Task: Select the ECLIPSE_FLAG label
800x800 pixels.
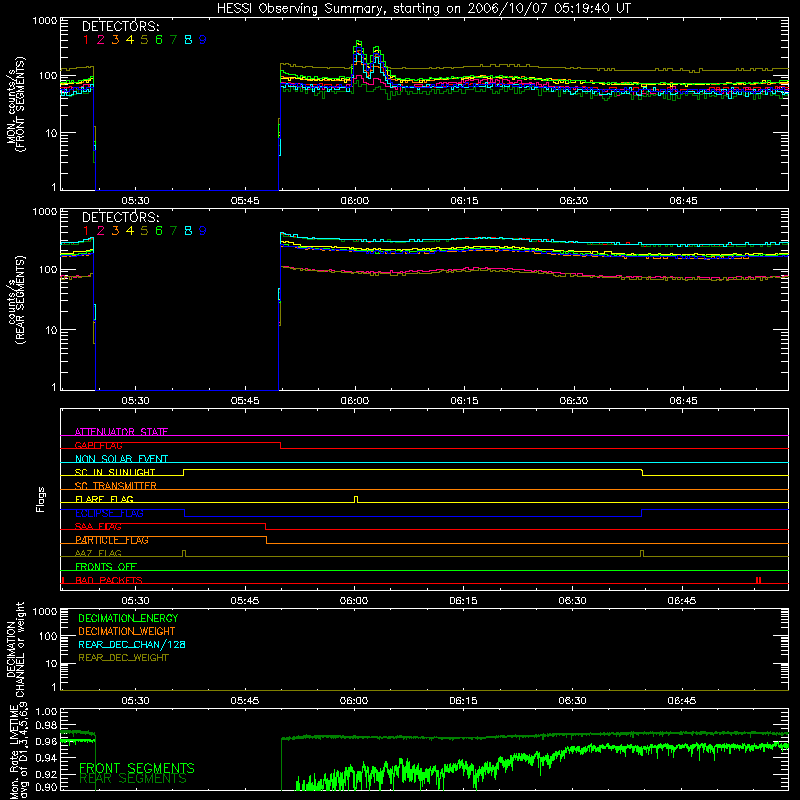Action: click(x=109, y=513)
